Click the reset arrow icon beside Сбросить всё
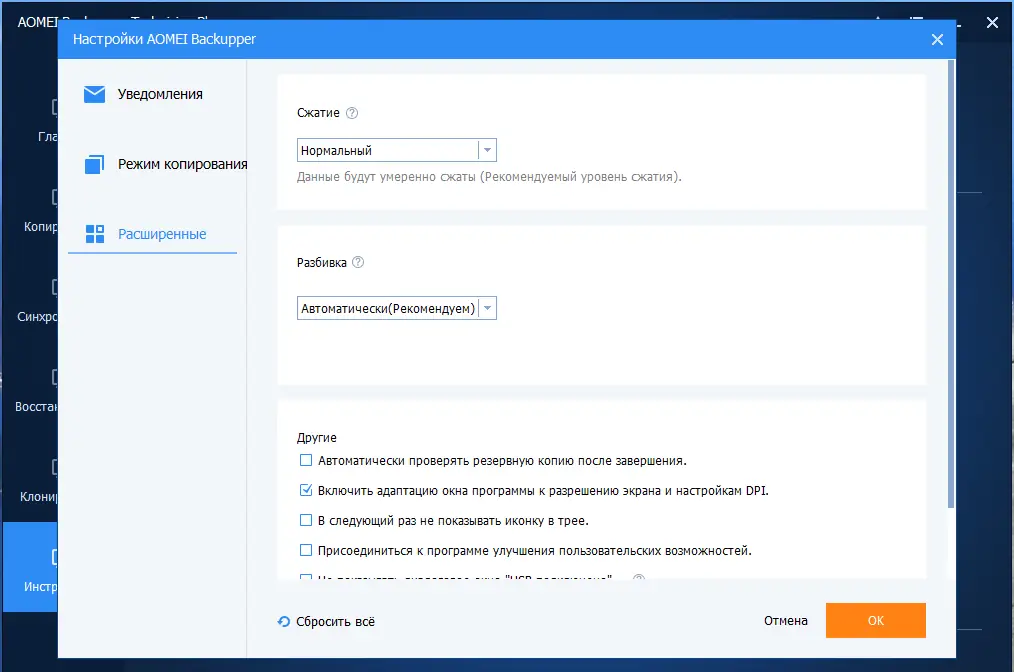 (284, 622)
